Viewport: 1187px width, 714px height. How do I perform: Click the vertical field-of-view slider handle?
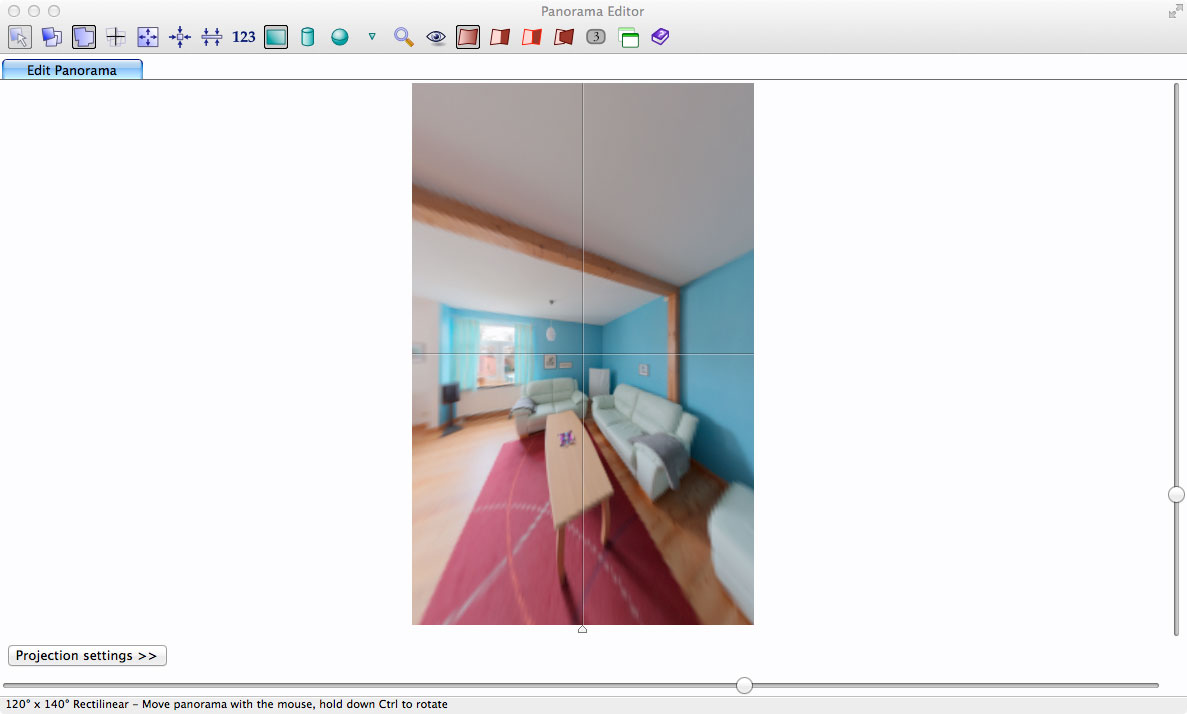pos(1176,494)
